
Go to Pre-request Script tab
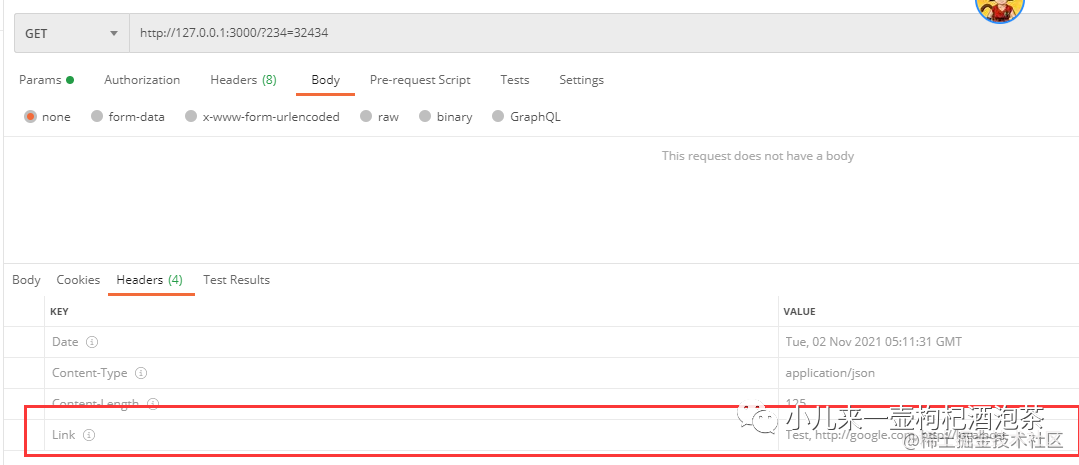(x=420, y=80)
